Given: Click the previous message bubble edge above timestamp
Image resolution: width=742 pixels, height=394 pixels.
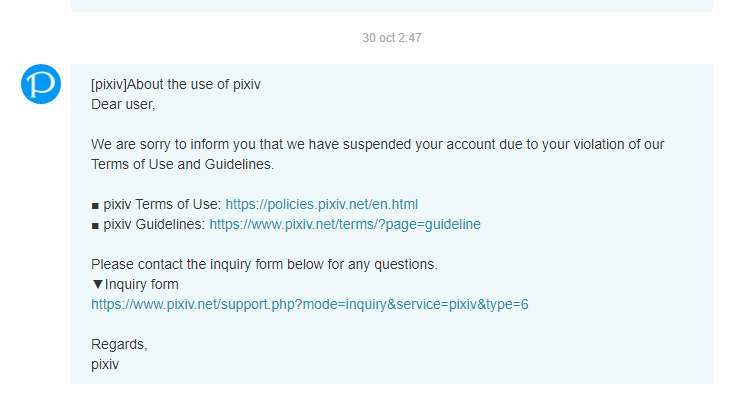Looking at the screenshot, I should (x=392, y=6).
